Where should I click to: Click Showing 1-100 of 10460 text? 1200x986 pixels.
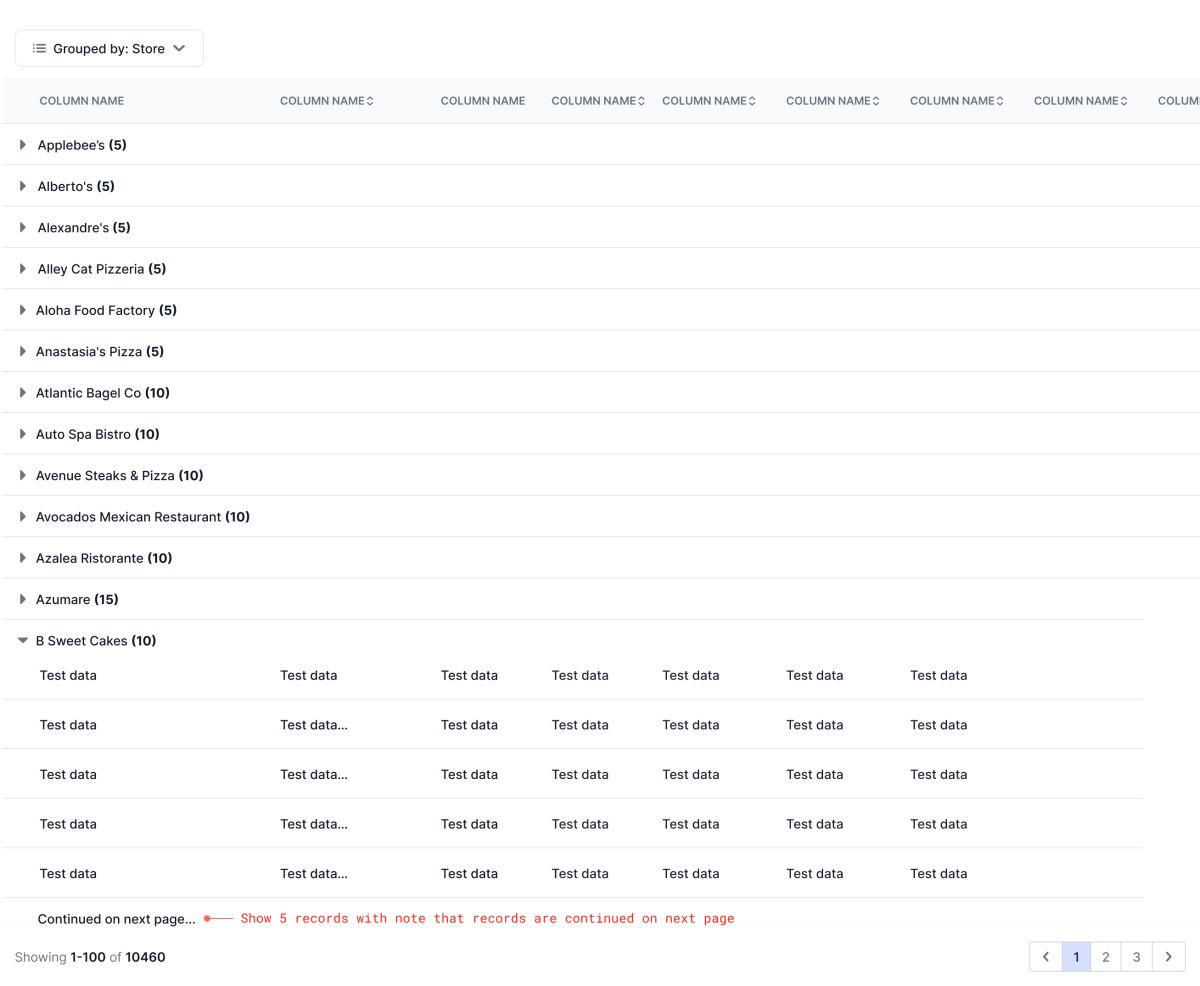point(90,957)
